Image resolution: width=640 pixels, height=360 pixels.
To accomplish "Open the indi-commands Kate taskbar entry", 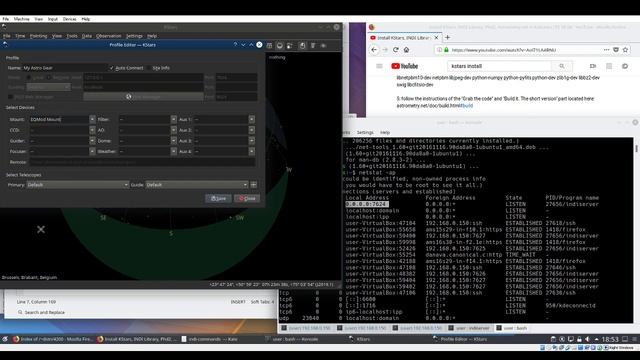I will (x=209, y=339).
